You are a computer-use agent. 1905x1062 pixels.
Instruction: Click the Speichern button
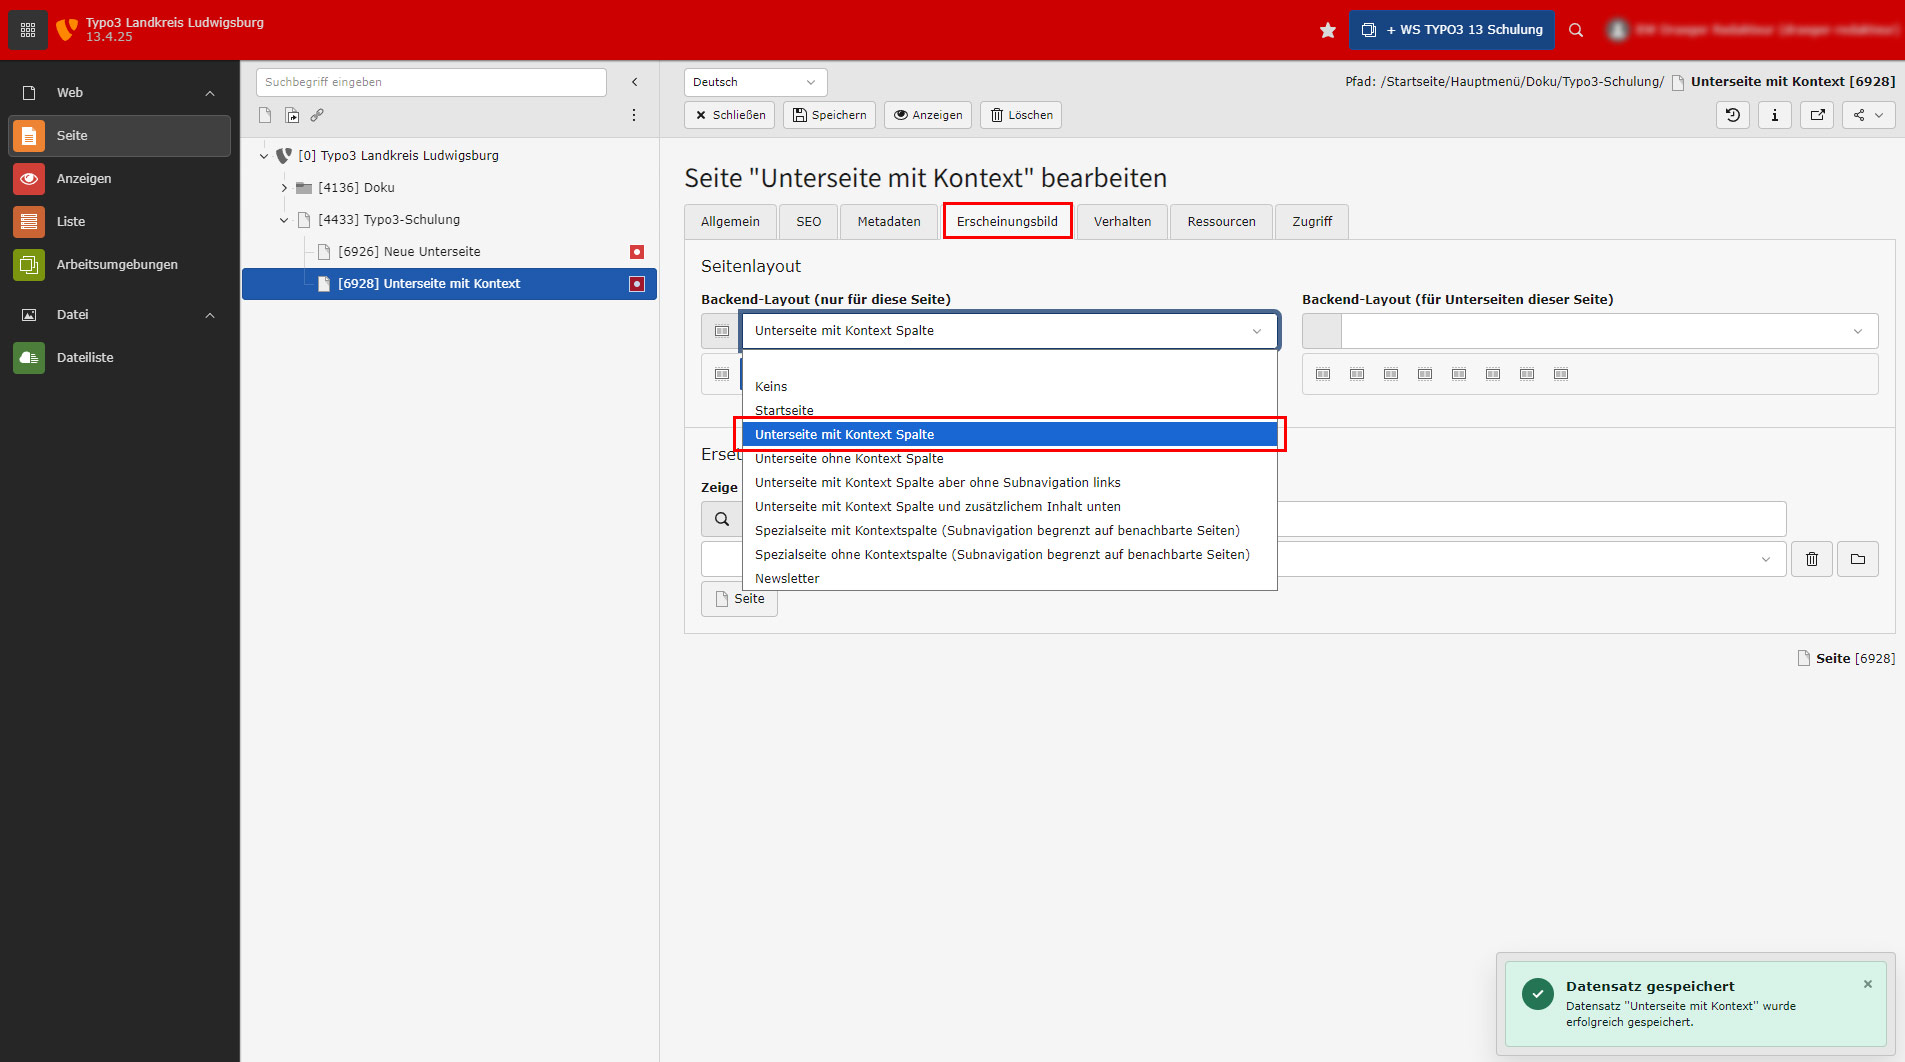click(829, 115)
